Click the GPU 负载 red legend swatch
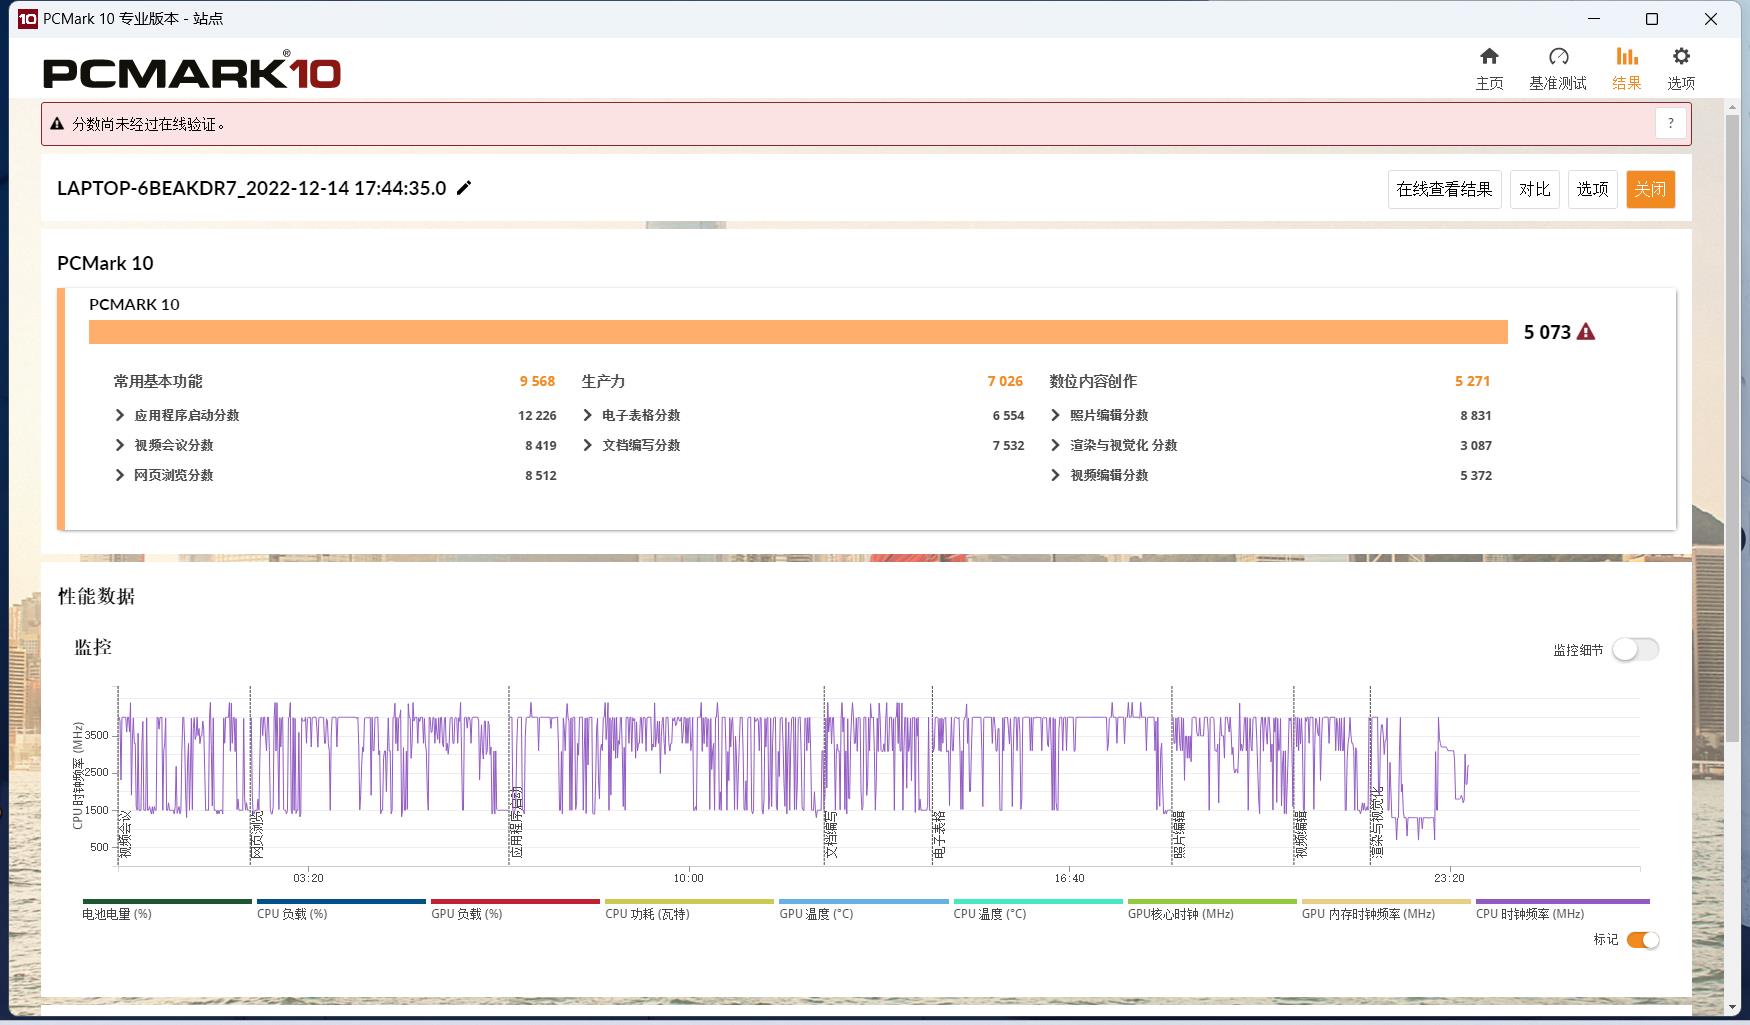This screenshot has width=1750, height=1025. pyautogui.click(x=515, y=902)
